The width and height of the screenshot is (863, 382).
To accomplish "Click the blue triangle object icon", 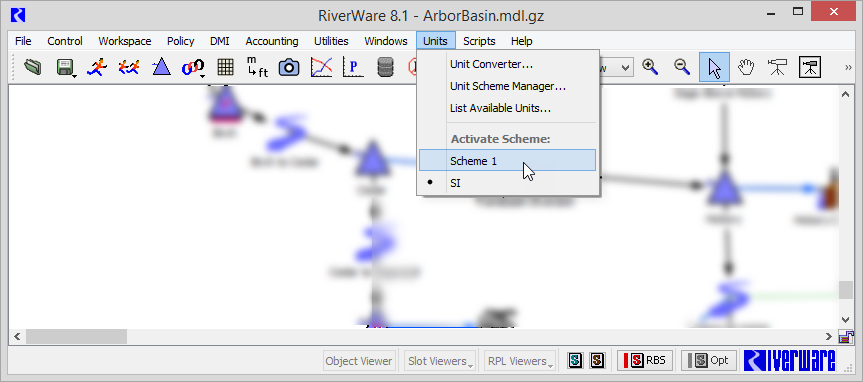I will pos(161,67).
